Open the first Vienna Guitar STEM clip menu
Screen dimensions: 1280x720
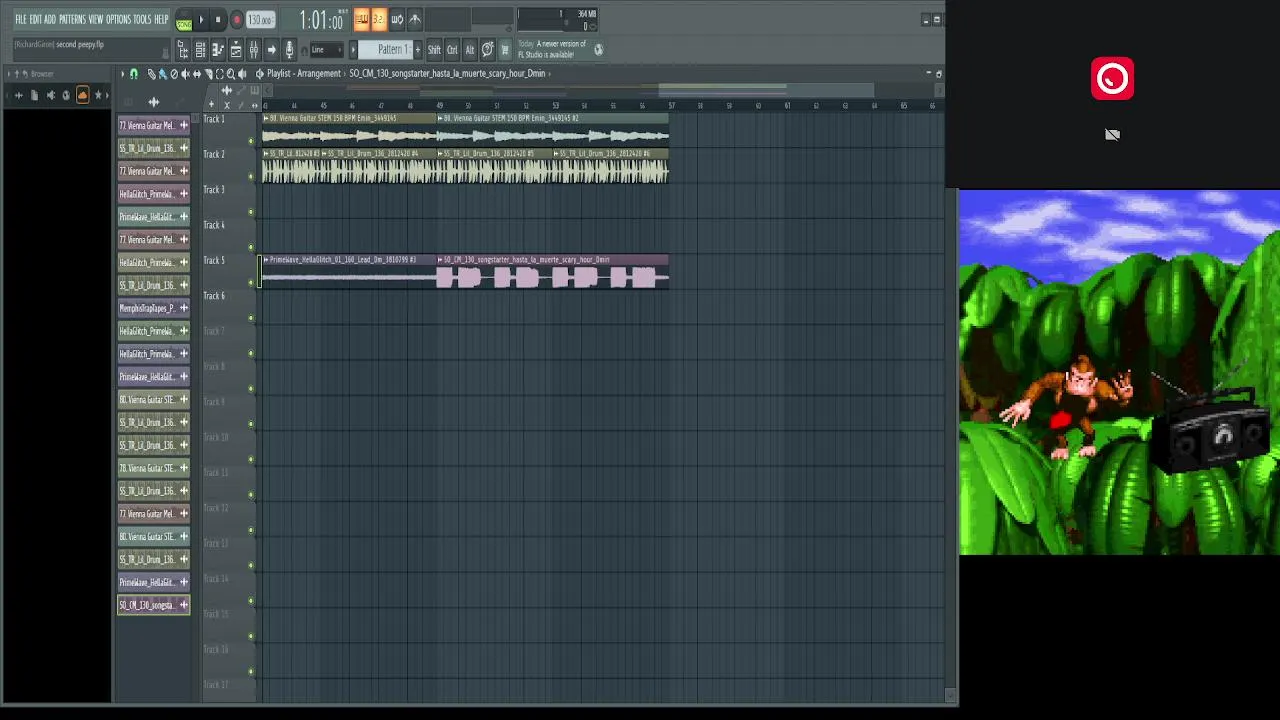[266, 118]
